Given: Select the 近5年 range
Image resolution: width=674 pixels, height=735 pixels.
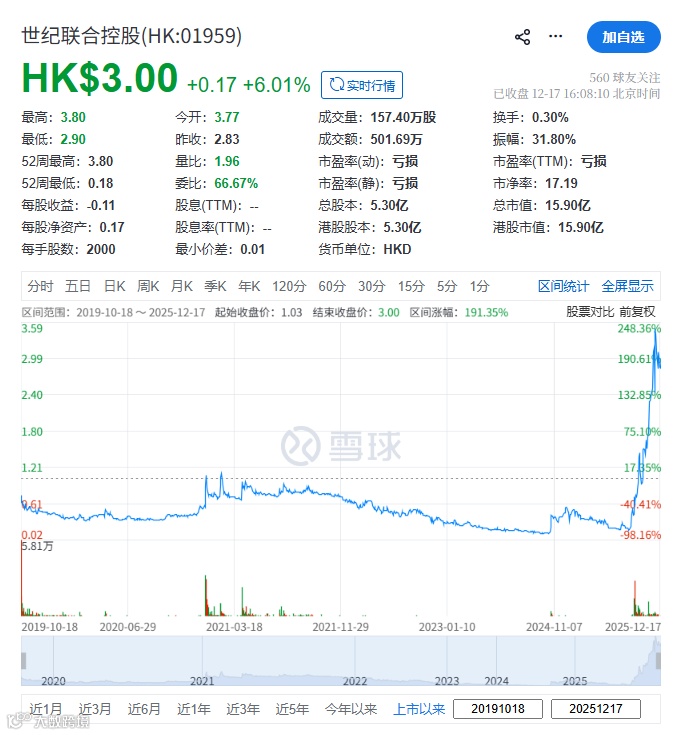Looking at the screenshot, I should point(292,709).
